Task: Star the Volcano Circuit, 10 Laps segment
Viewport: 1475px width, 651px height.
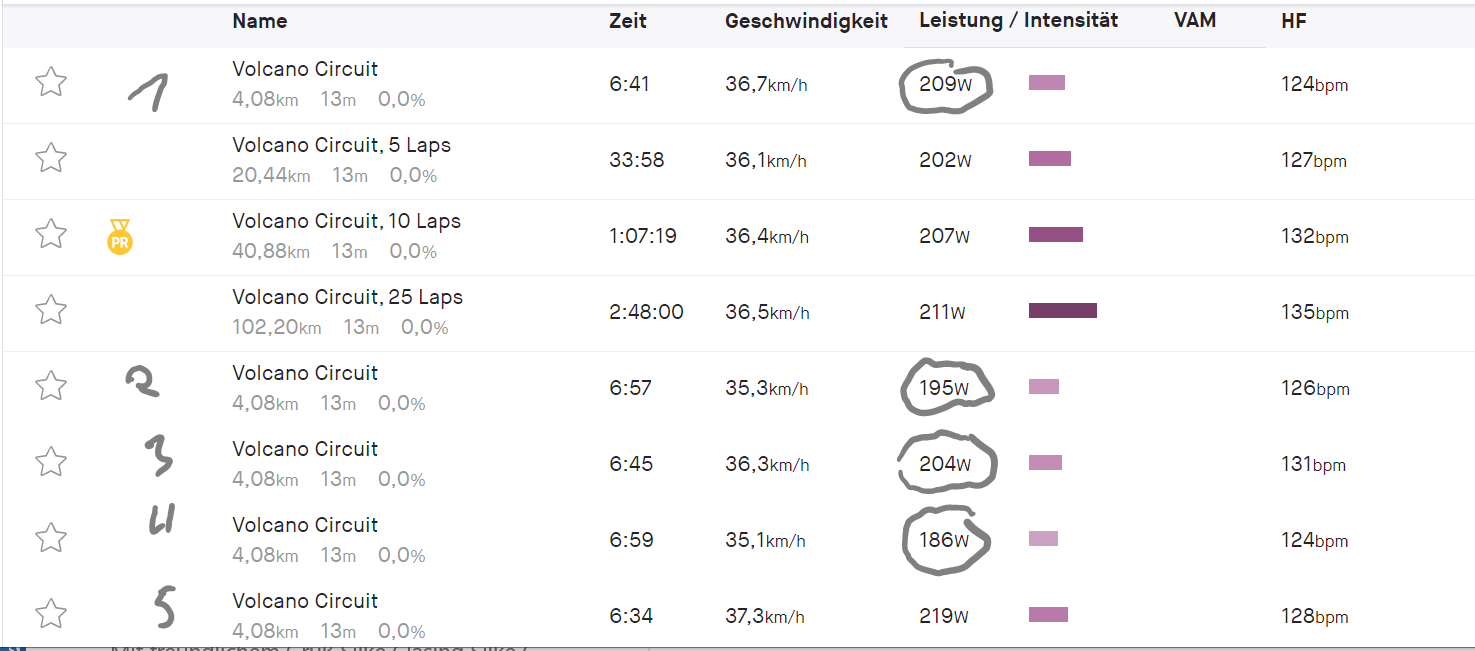Action: pyautogui.click(x=51, y=234)
